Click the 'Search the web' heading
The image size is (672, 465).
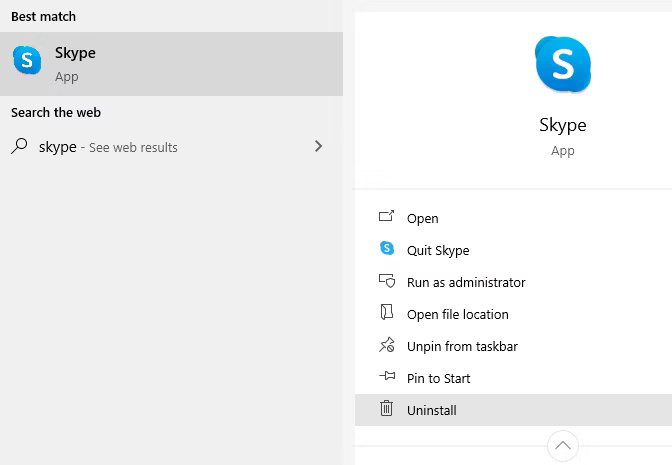(x=56, y=112)
